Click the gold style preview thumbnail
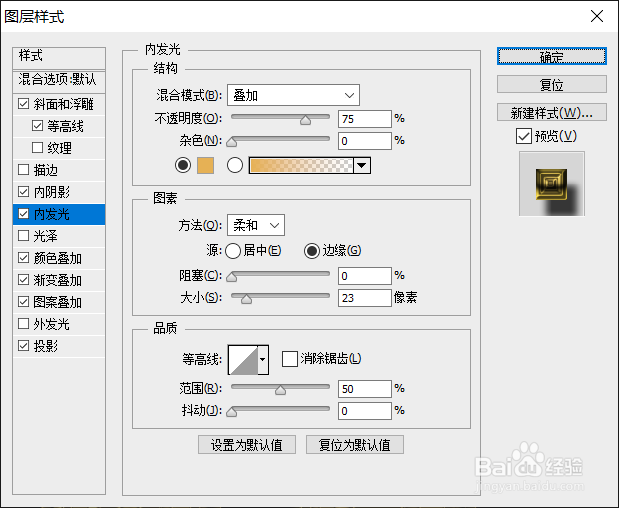619x508 pixels. pos(552,184)
